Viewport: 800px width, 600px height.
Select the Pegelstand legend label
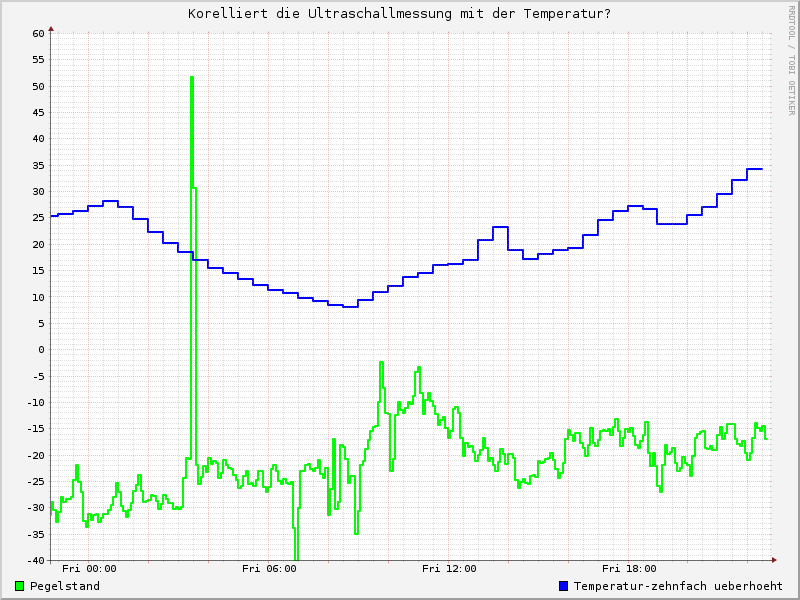pos(65,586)
